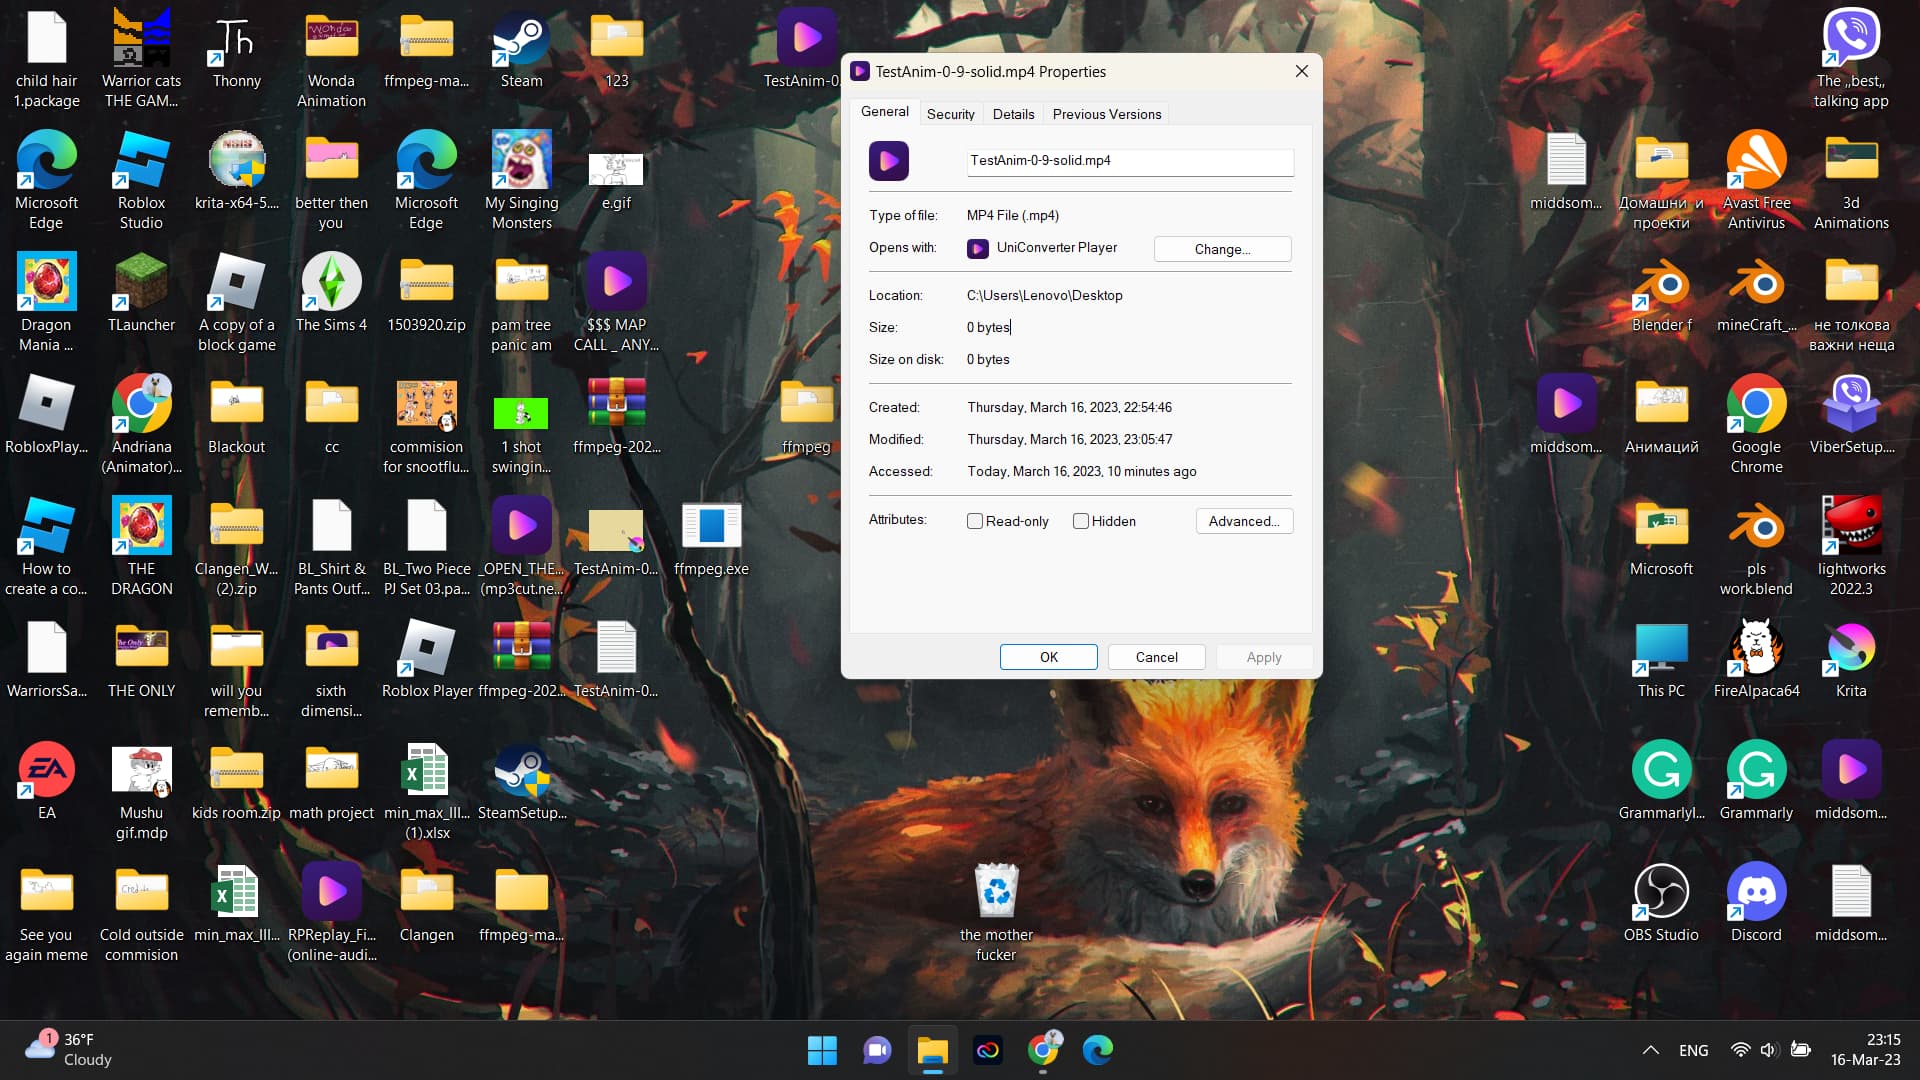
Task: Click the Change... button for default app
Action: click(x=1222, y=249)
